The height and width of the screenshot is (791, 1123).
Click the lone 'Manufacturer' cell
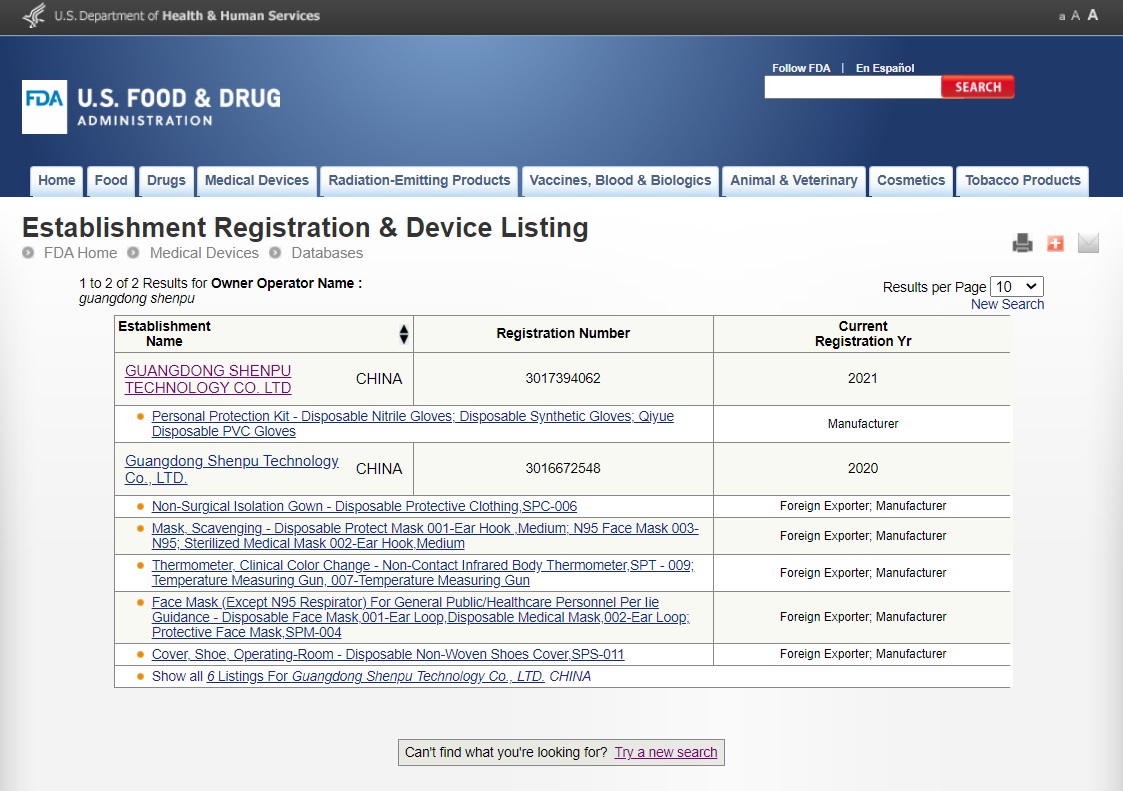point(862,423)
